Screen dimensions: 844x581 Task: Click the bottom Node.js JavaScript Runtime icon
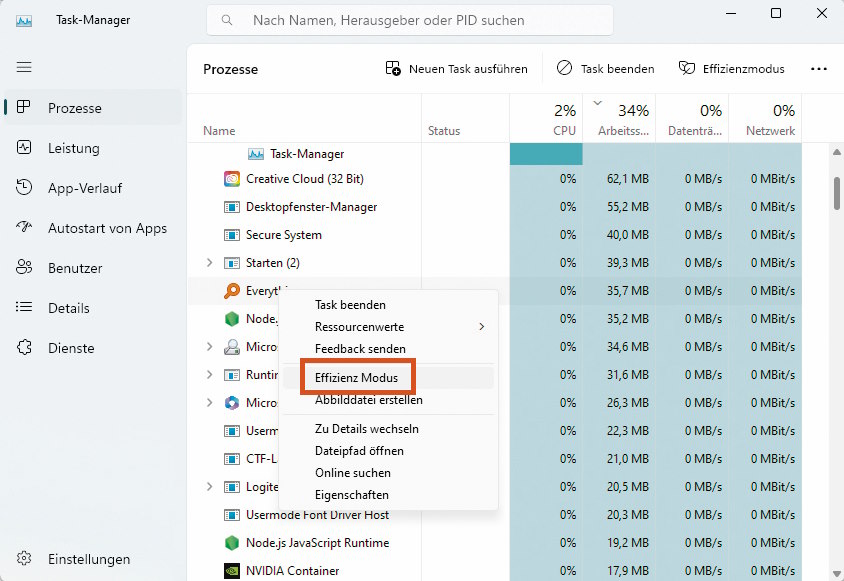pyautogui.click(x=231, y=543)
